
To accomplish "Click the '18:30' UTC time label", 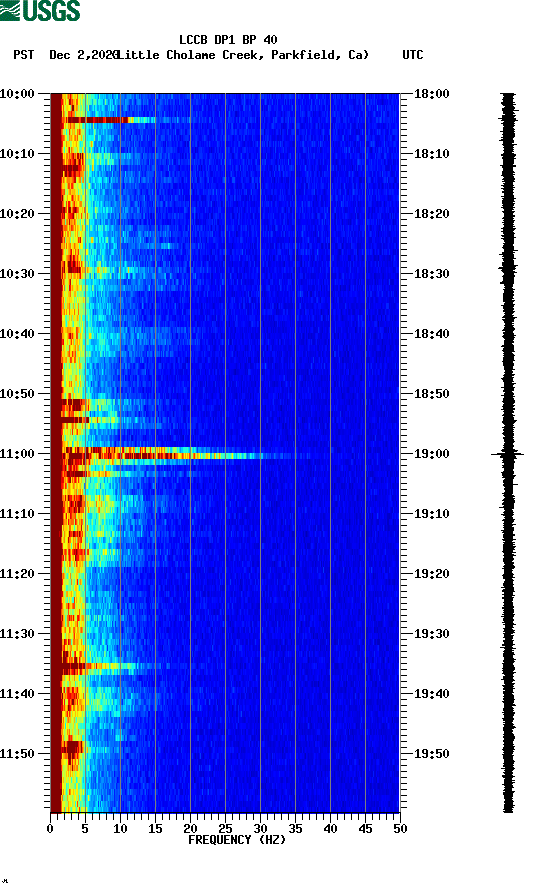I will 431,274.
